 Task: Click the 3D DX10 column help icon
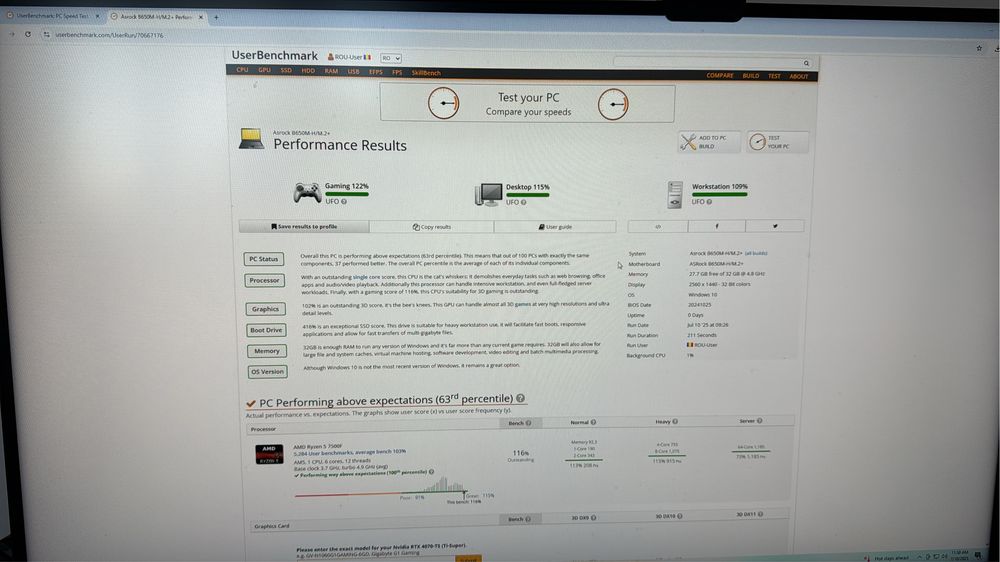(x=680, y=516)
